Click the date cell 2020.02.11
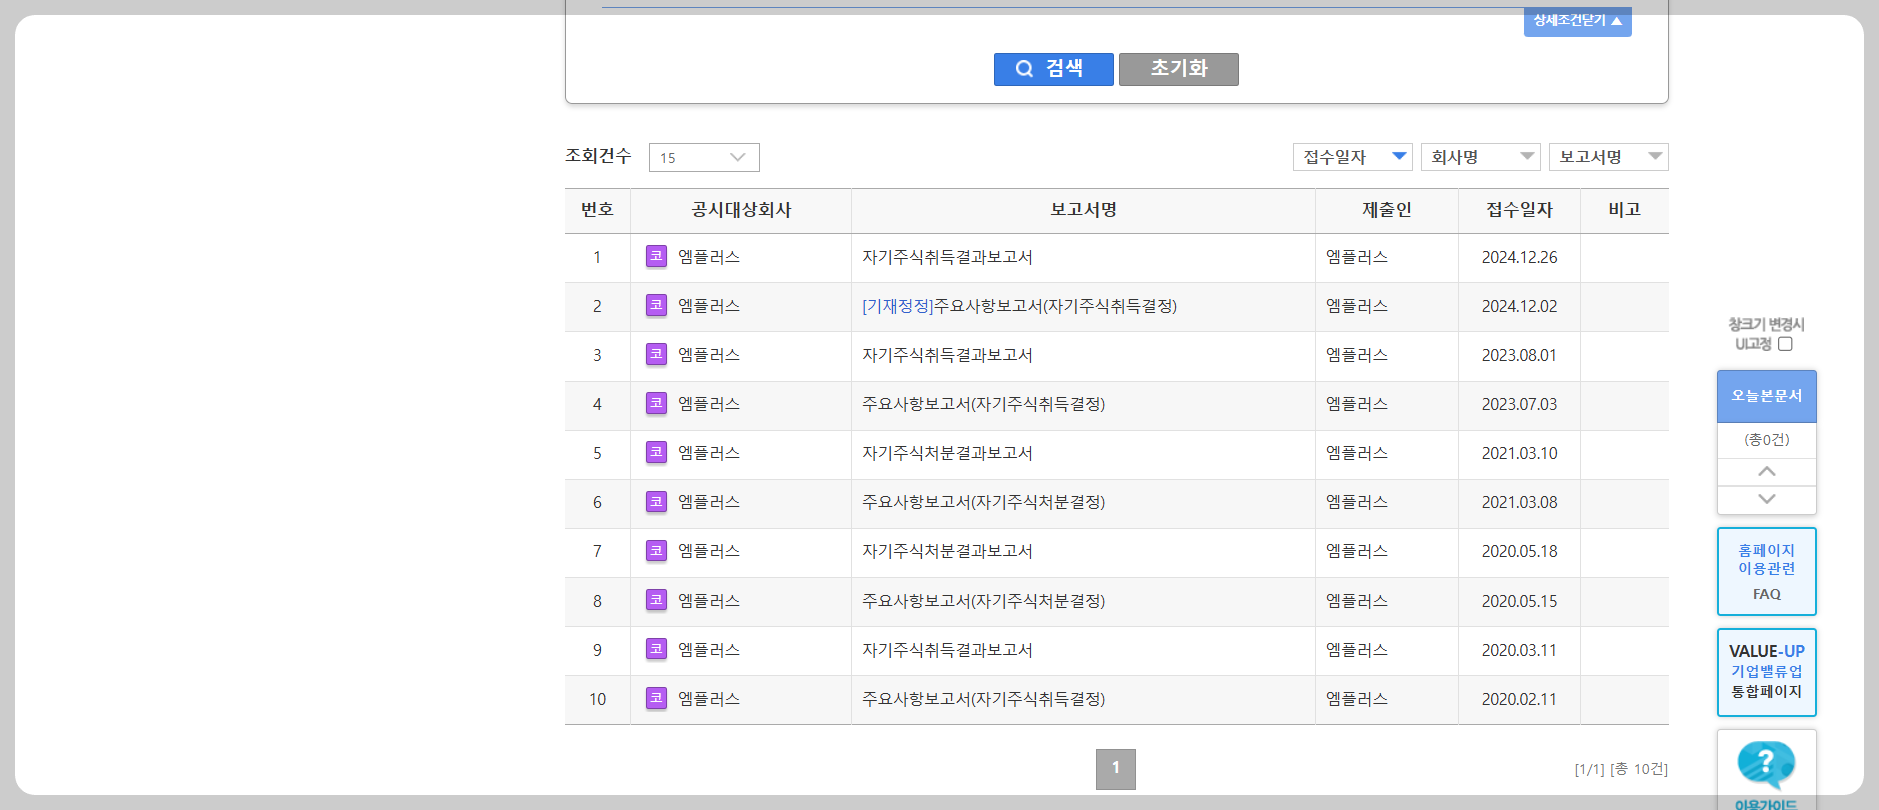The height and width of the screenshot is (810, 1879). 1519,699
